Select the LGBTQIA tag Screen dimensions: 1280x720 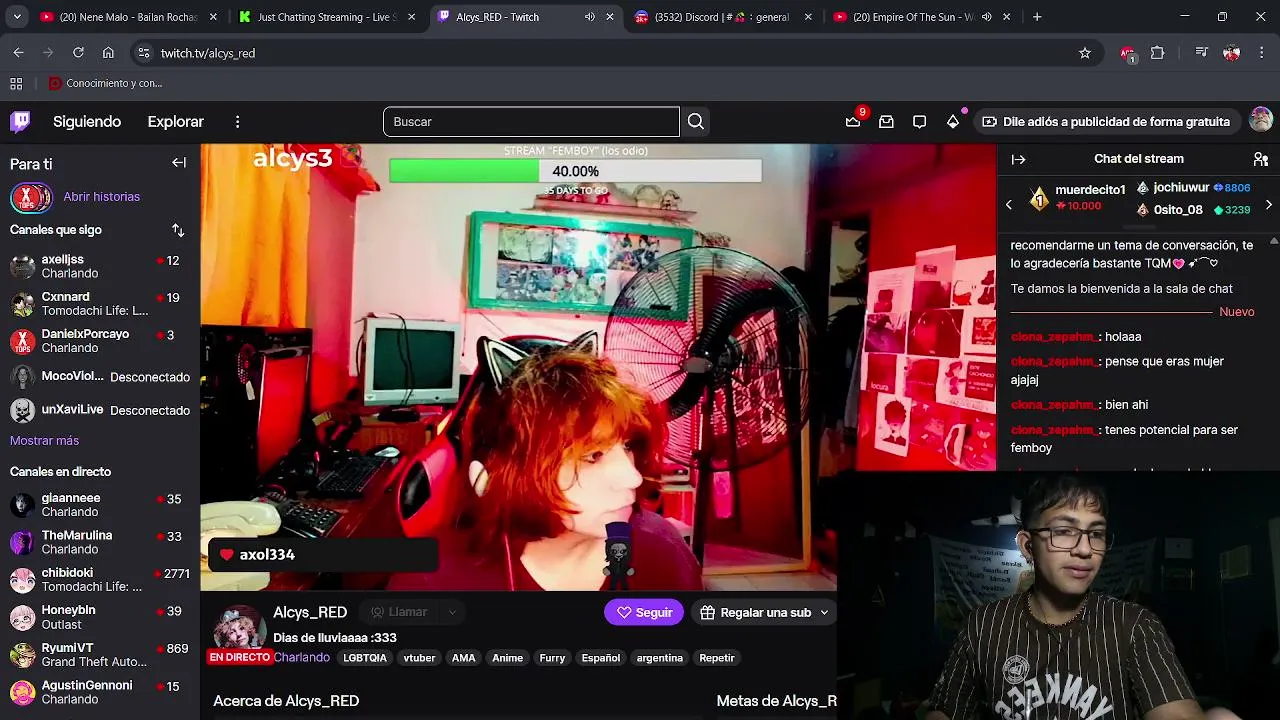click(365, 658)
